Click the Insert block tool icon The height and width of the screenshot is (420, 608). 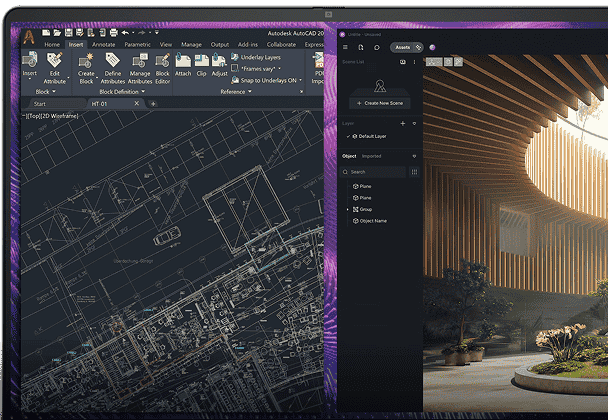[x=29, y=59]
